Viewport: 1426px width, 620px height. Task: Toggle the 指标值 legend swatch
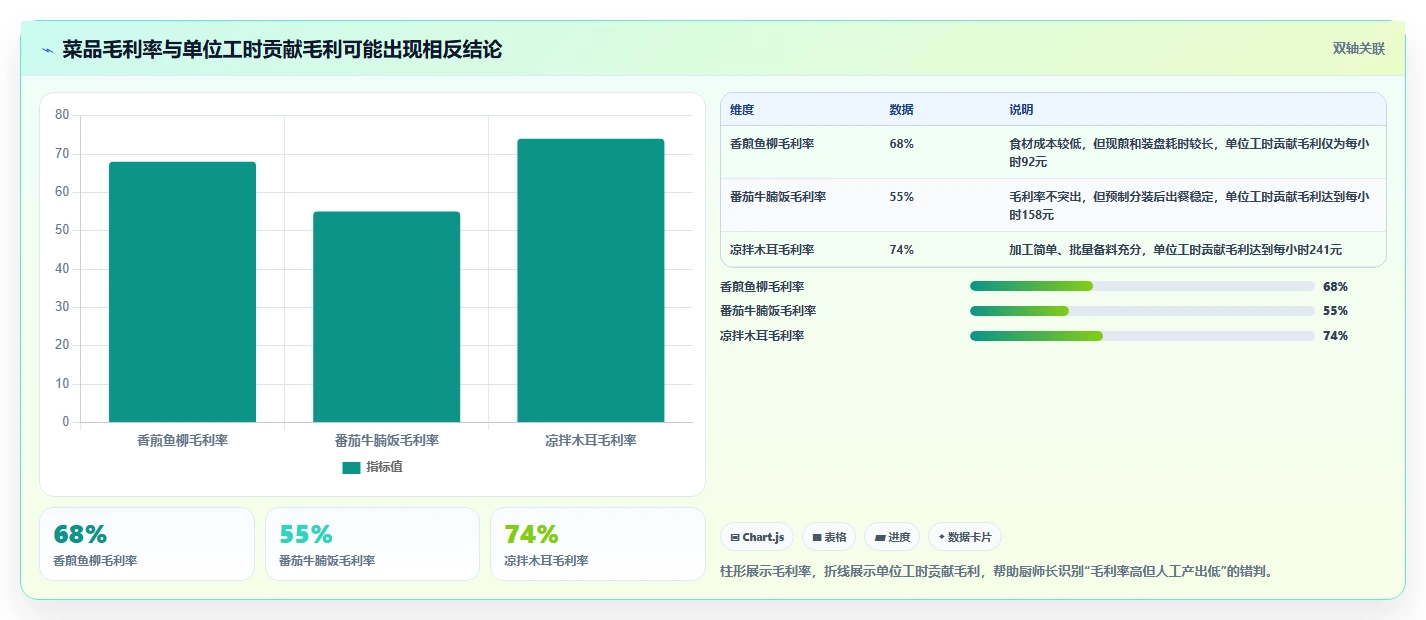pyautogui.click(x=351, y=467)
